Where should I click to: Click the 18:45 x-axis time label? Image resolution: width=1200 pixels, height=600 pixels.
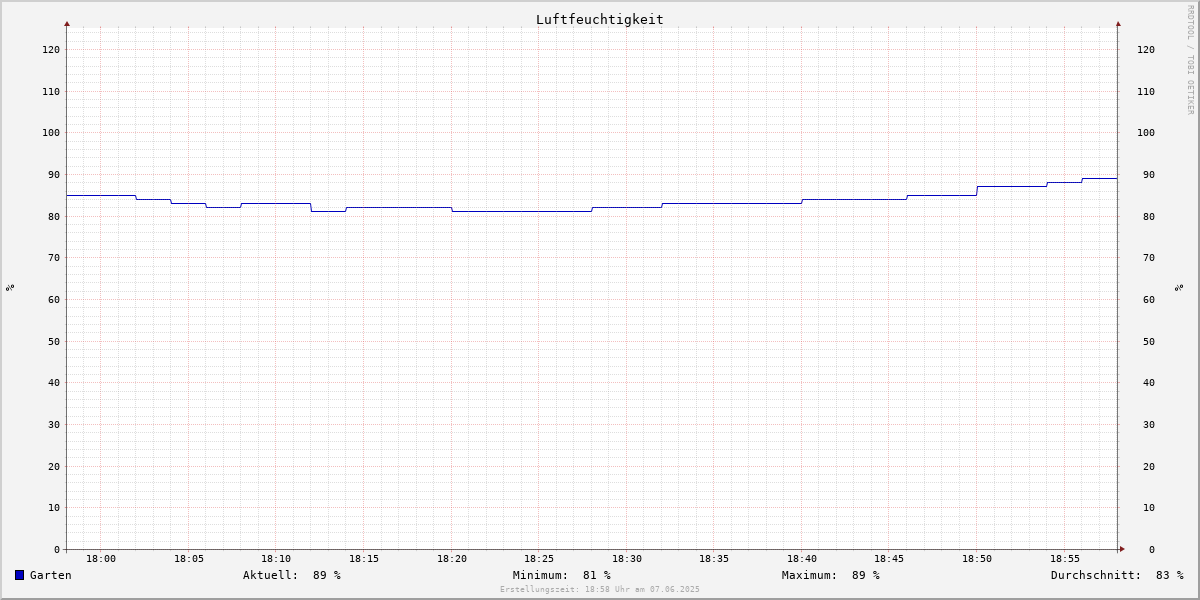(890, 559)
